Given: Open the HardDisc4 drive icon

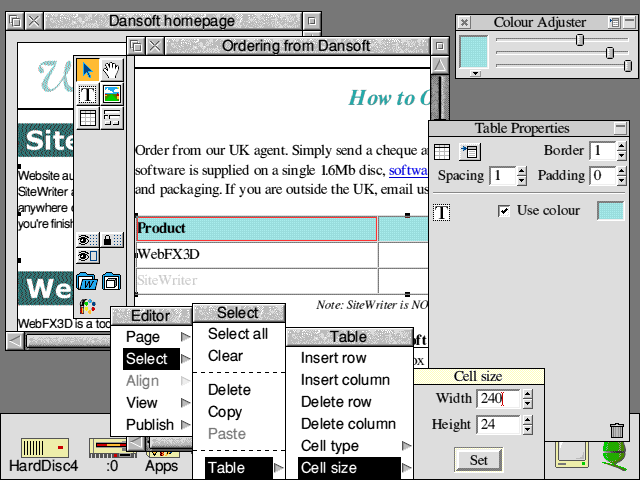Looking at the screenshot, I should coord(44,448).
